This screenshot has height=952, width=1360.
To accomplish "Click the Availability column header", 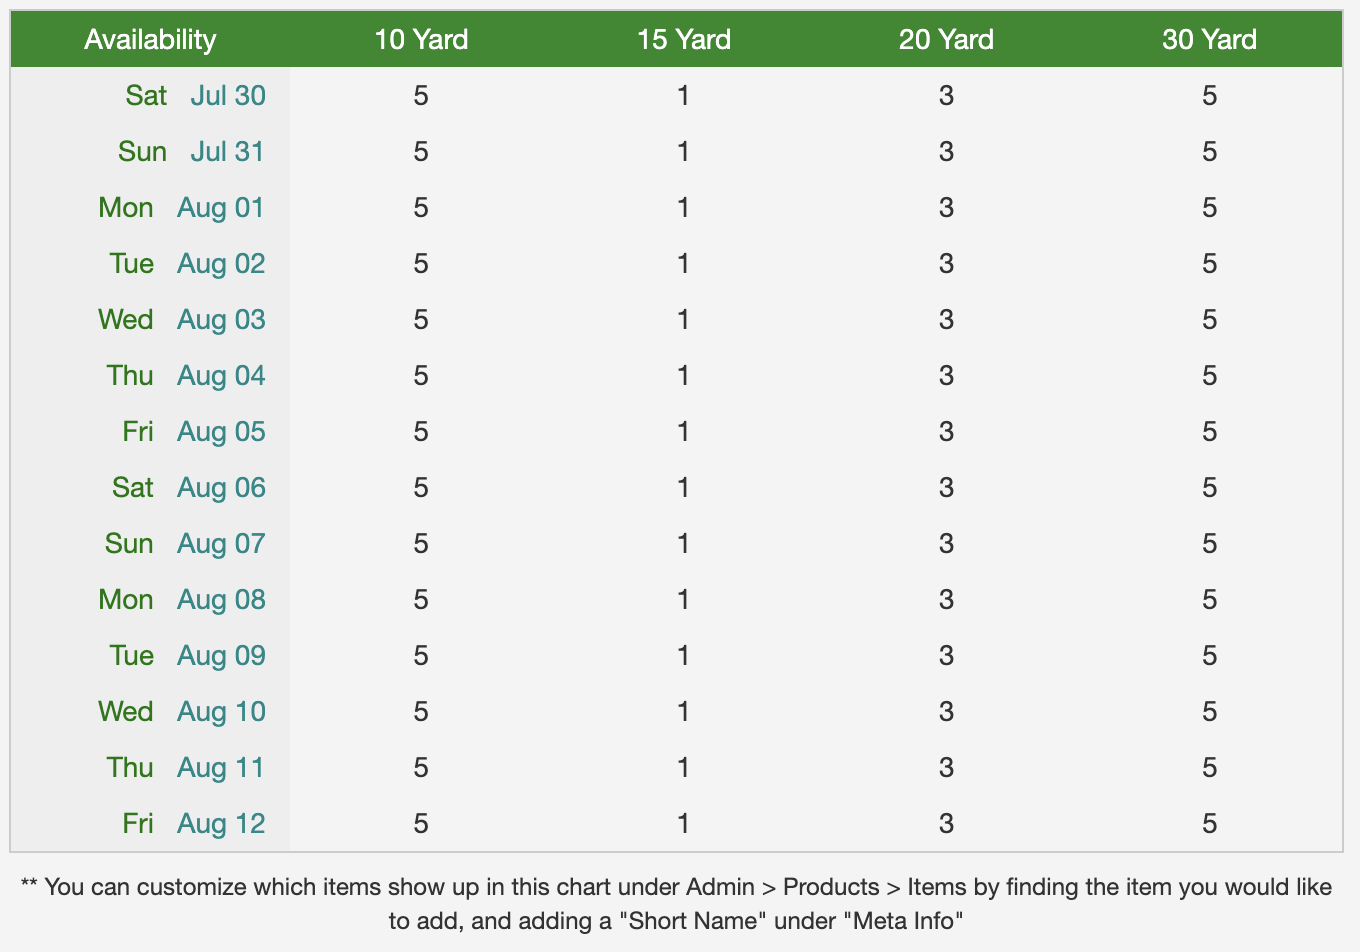I will pos(150,40).
